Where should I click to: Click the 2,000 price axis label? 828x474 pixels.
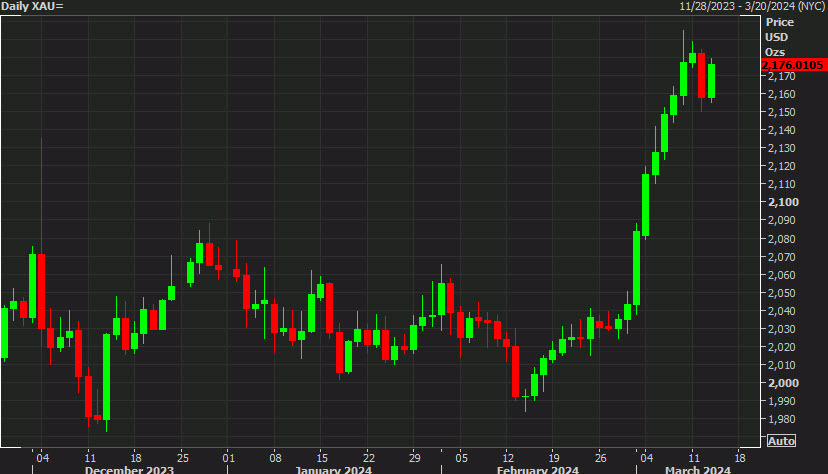pos(783,383)
